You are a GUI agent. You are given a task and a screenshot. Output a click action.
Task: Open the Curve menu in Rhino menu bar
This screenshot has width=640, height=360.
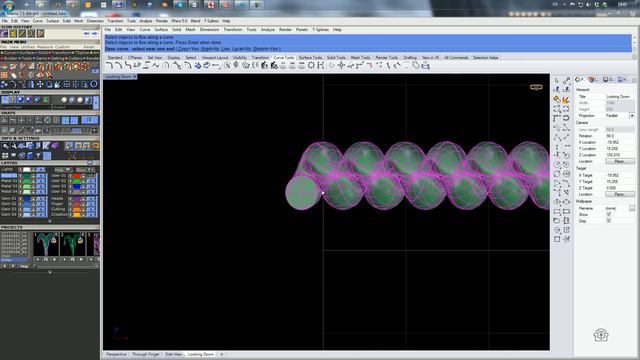[145, 30]
